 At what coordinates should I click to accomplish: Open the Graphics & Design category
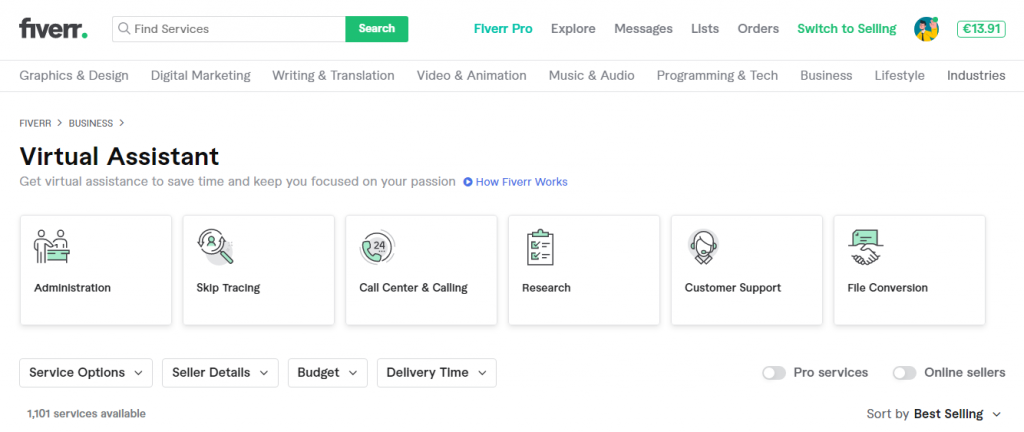[x=74, y=76]
